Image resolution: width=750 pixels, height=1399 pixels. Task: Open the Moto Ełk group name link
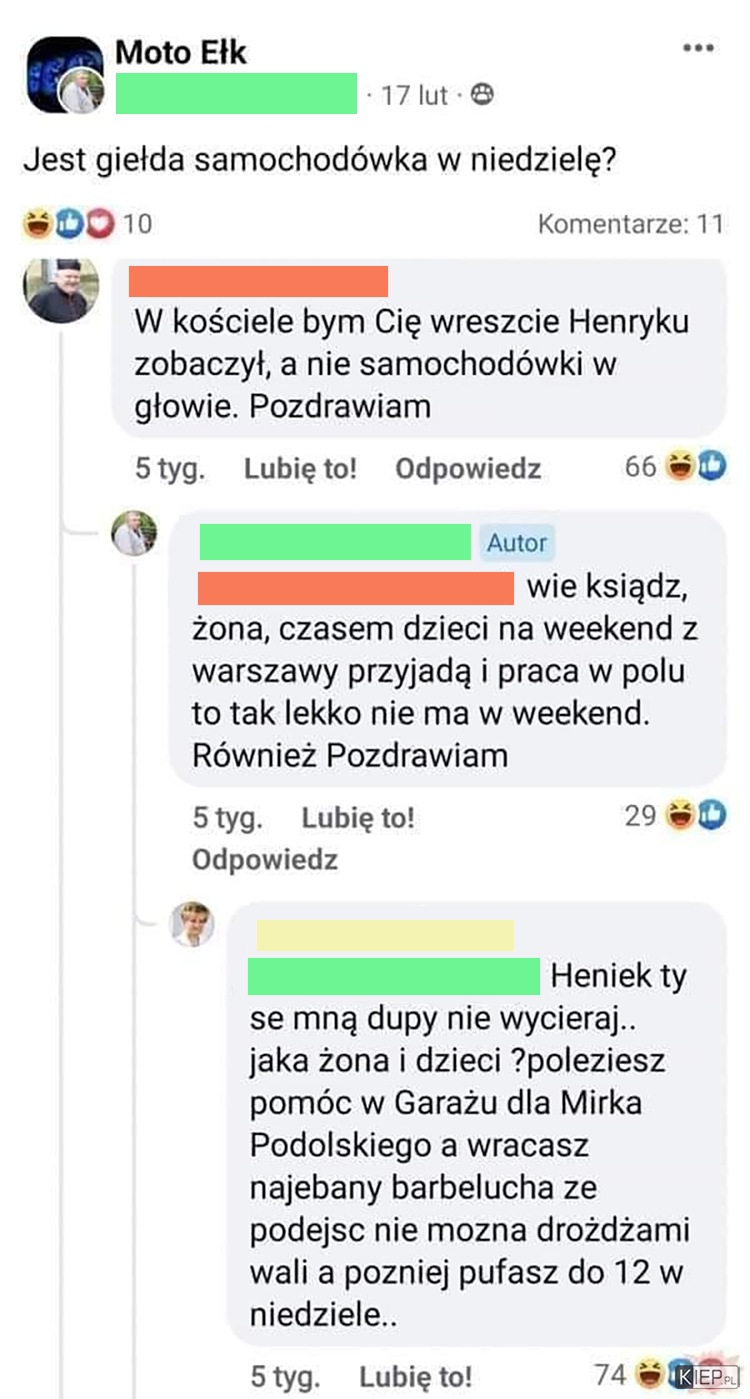[x=181, y=51]
